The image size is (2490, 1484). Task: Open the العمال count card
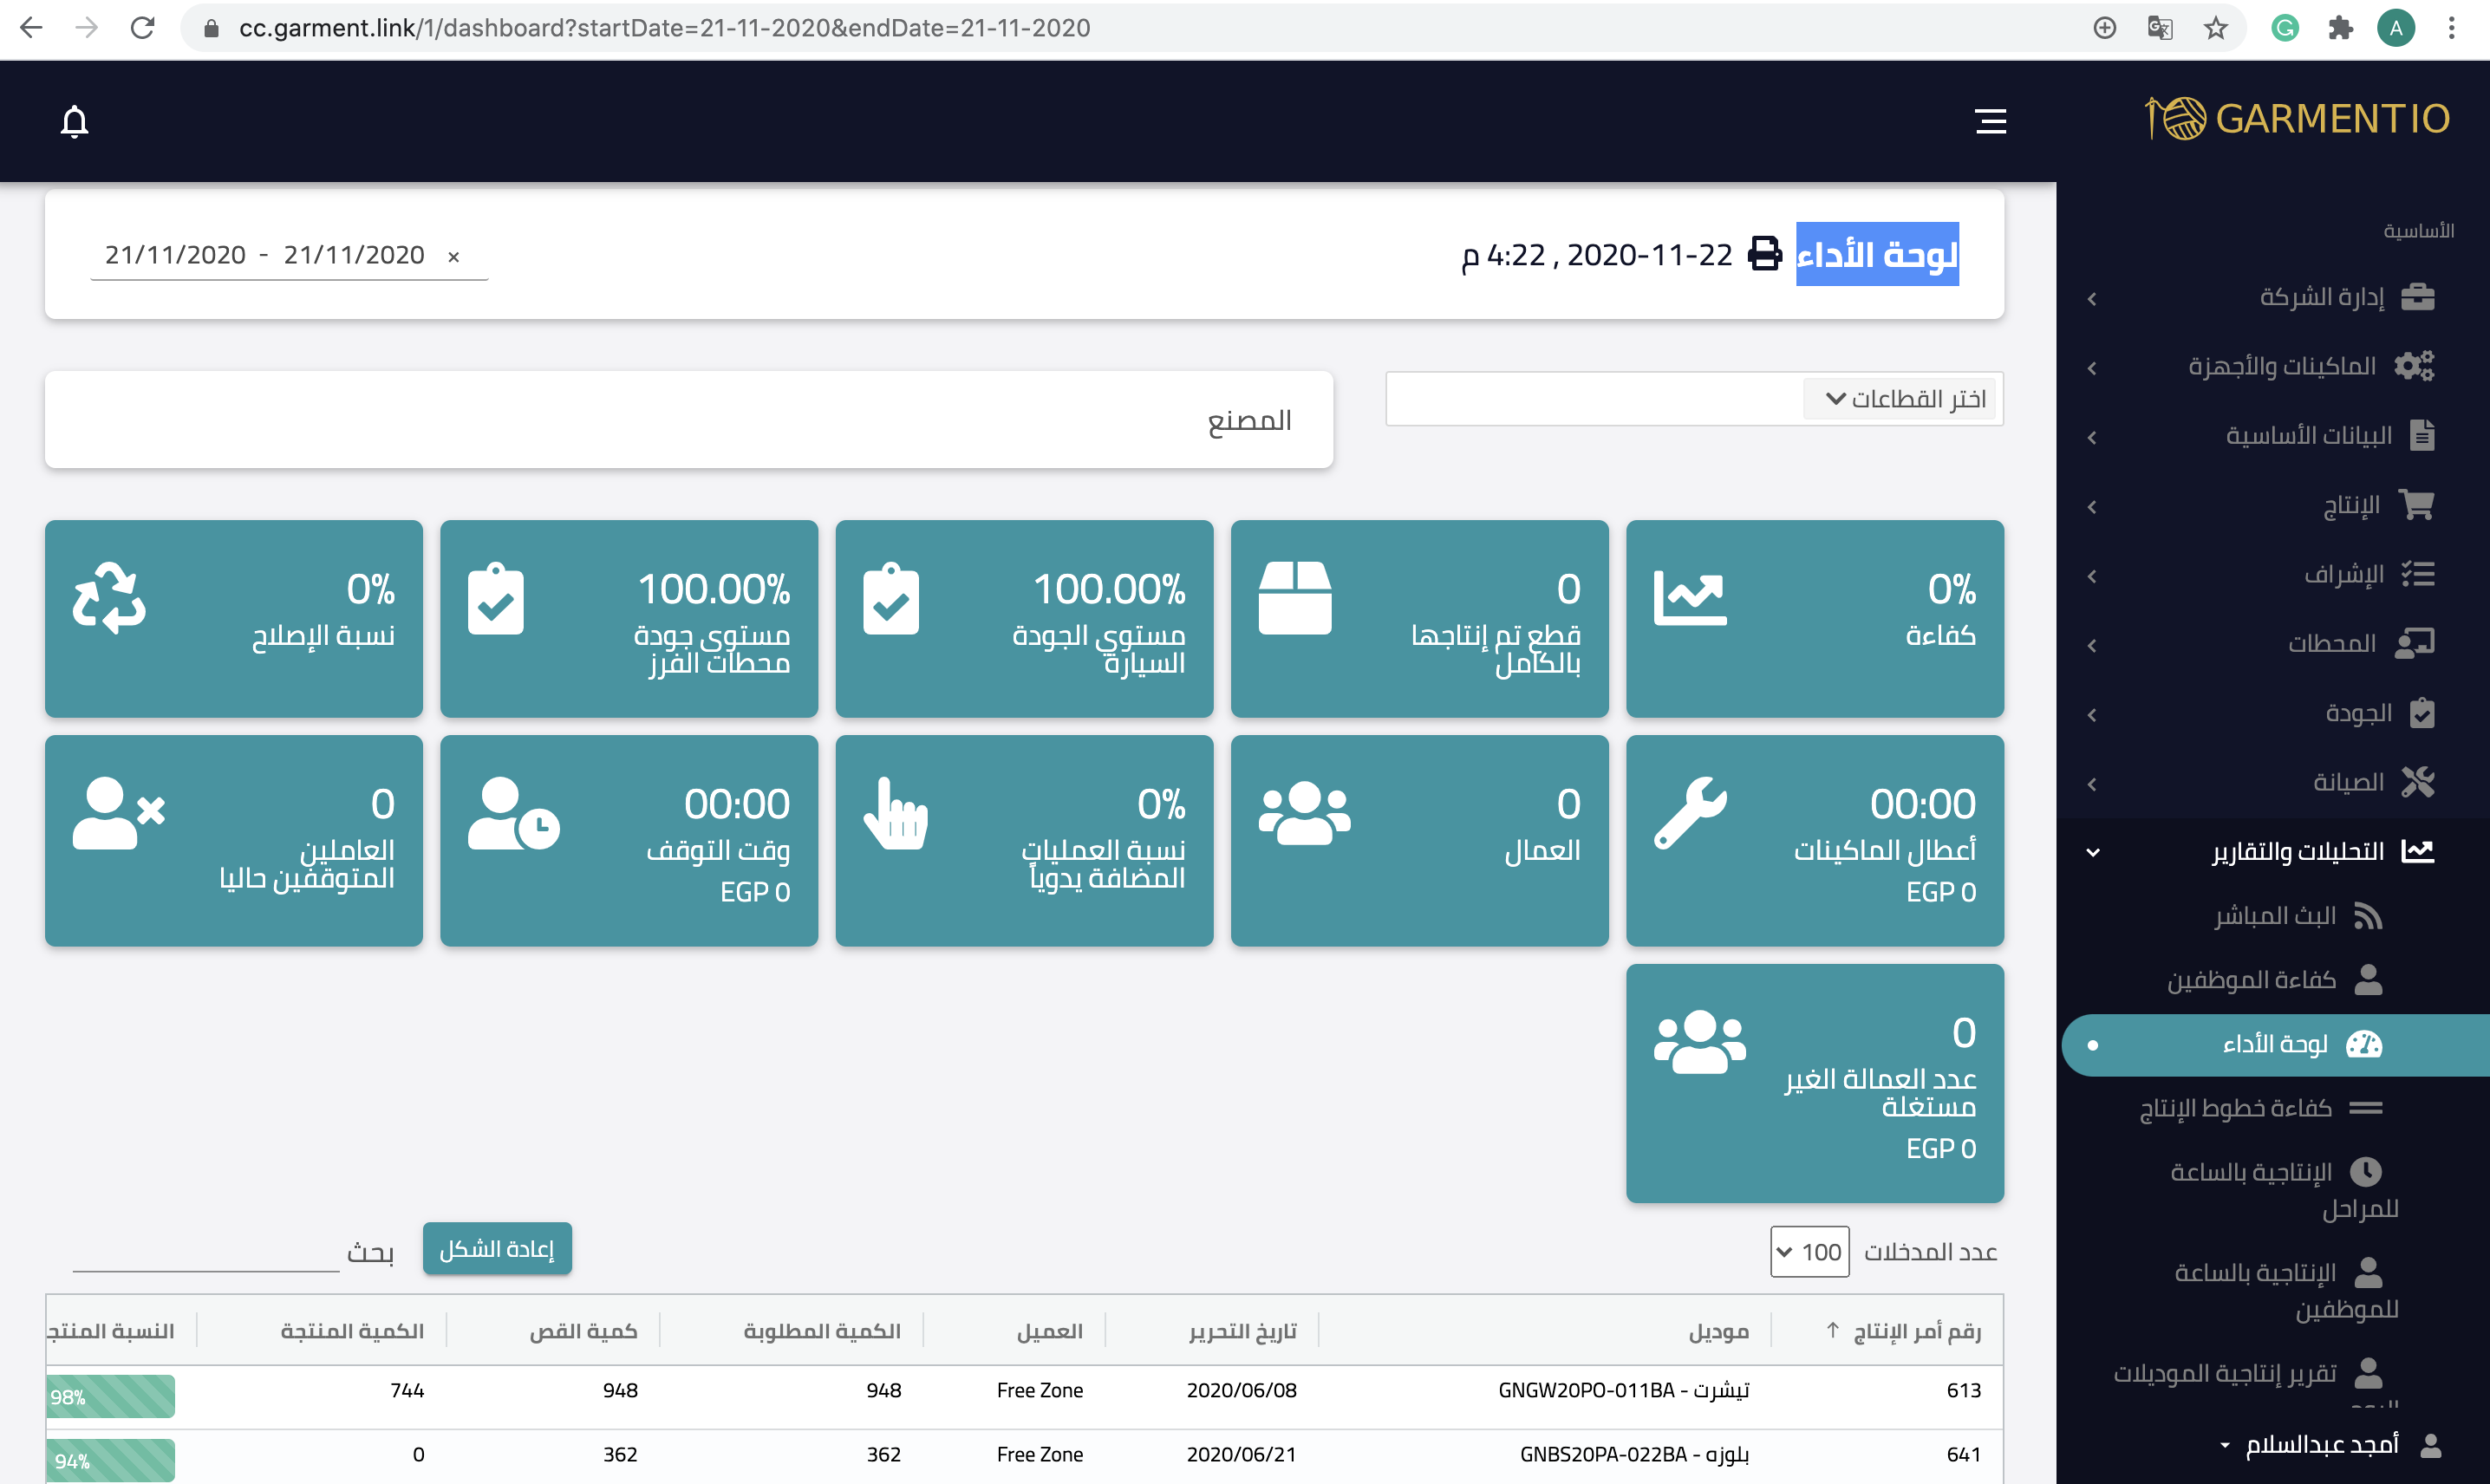point(1419,840)
